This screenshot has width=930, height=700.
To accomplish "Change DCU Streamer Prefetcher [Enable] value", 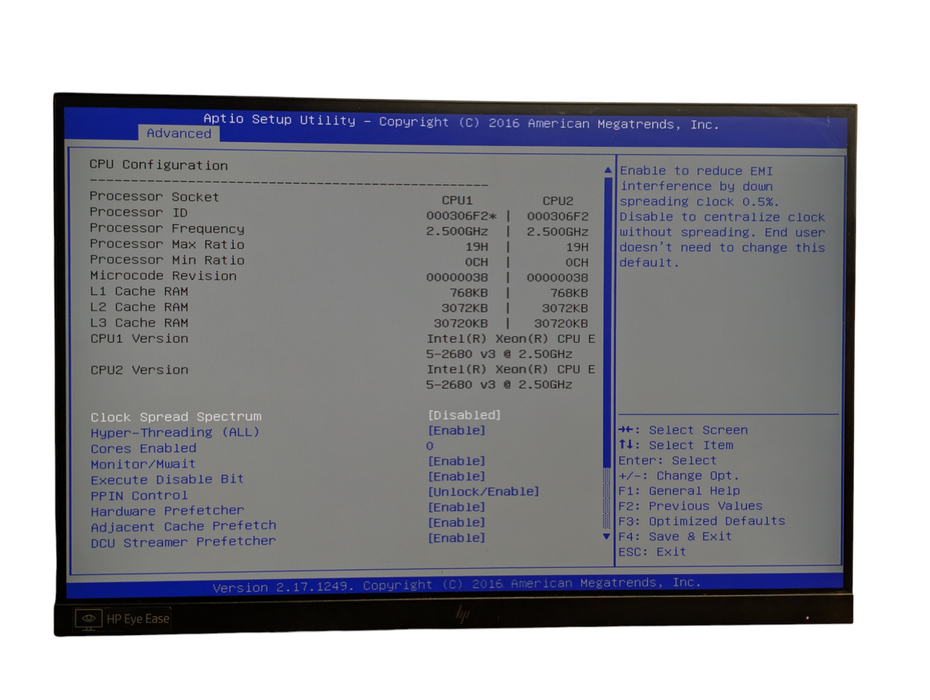I will (457, 538).
